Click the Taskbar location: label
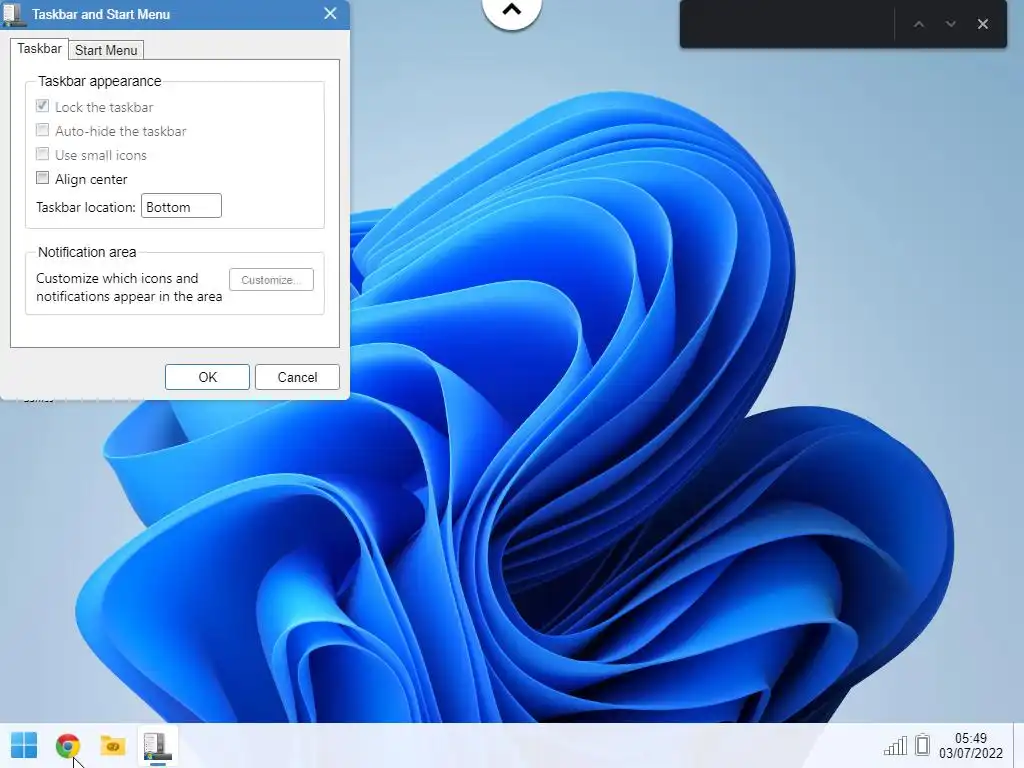The image size is (1024, 768). coord(86,207)
